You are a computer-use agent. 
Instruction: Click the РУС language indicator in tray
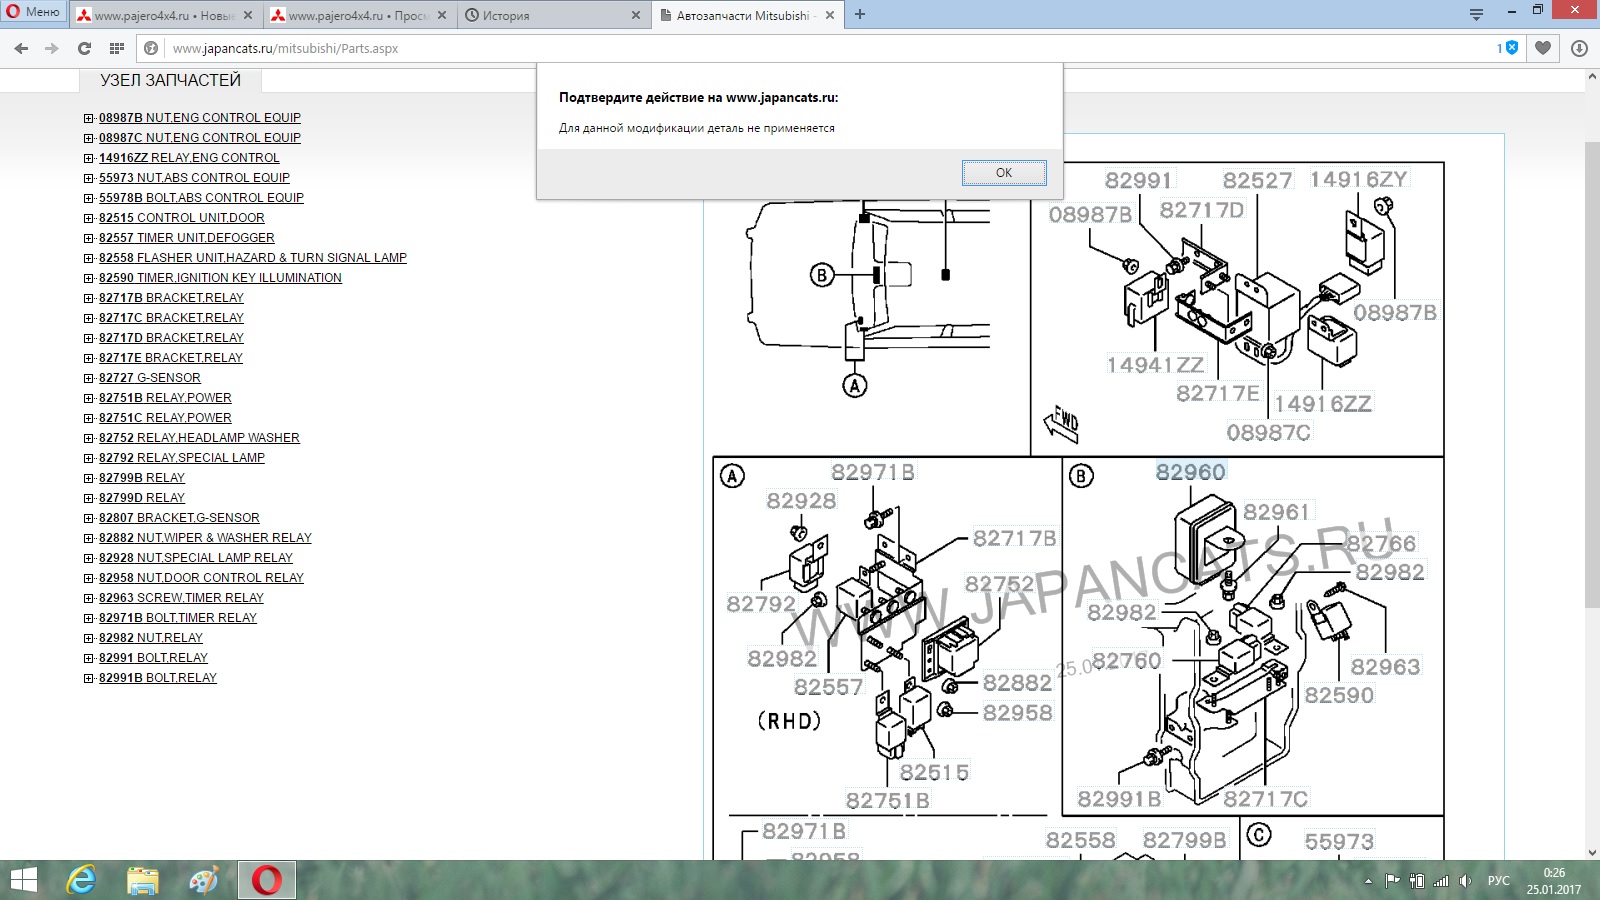click(1498, 880)
